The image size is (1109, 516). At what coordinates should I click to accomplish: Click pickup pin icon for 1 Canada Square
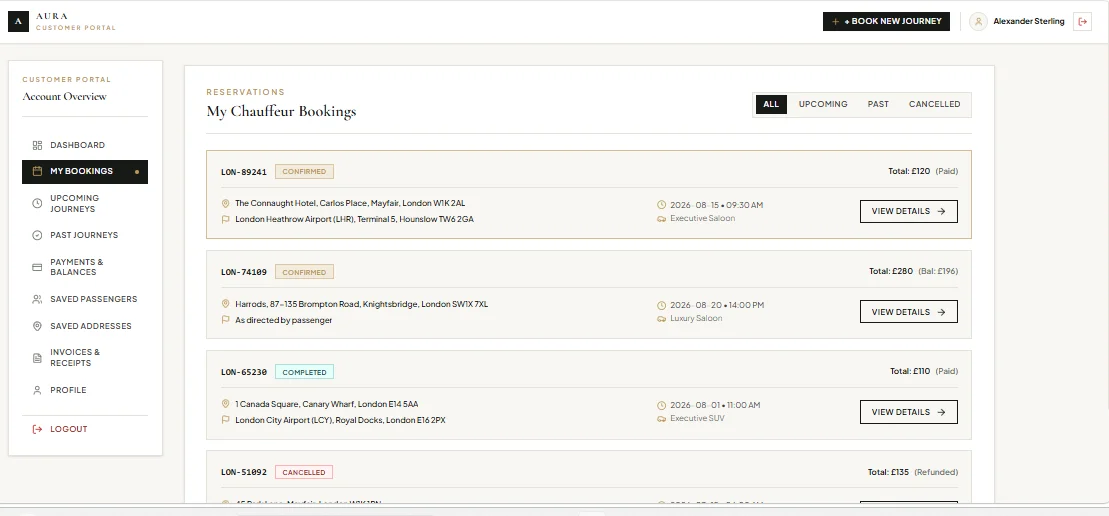pos(226,404)
